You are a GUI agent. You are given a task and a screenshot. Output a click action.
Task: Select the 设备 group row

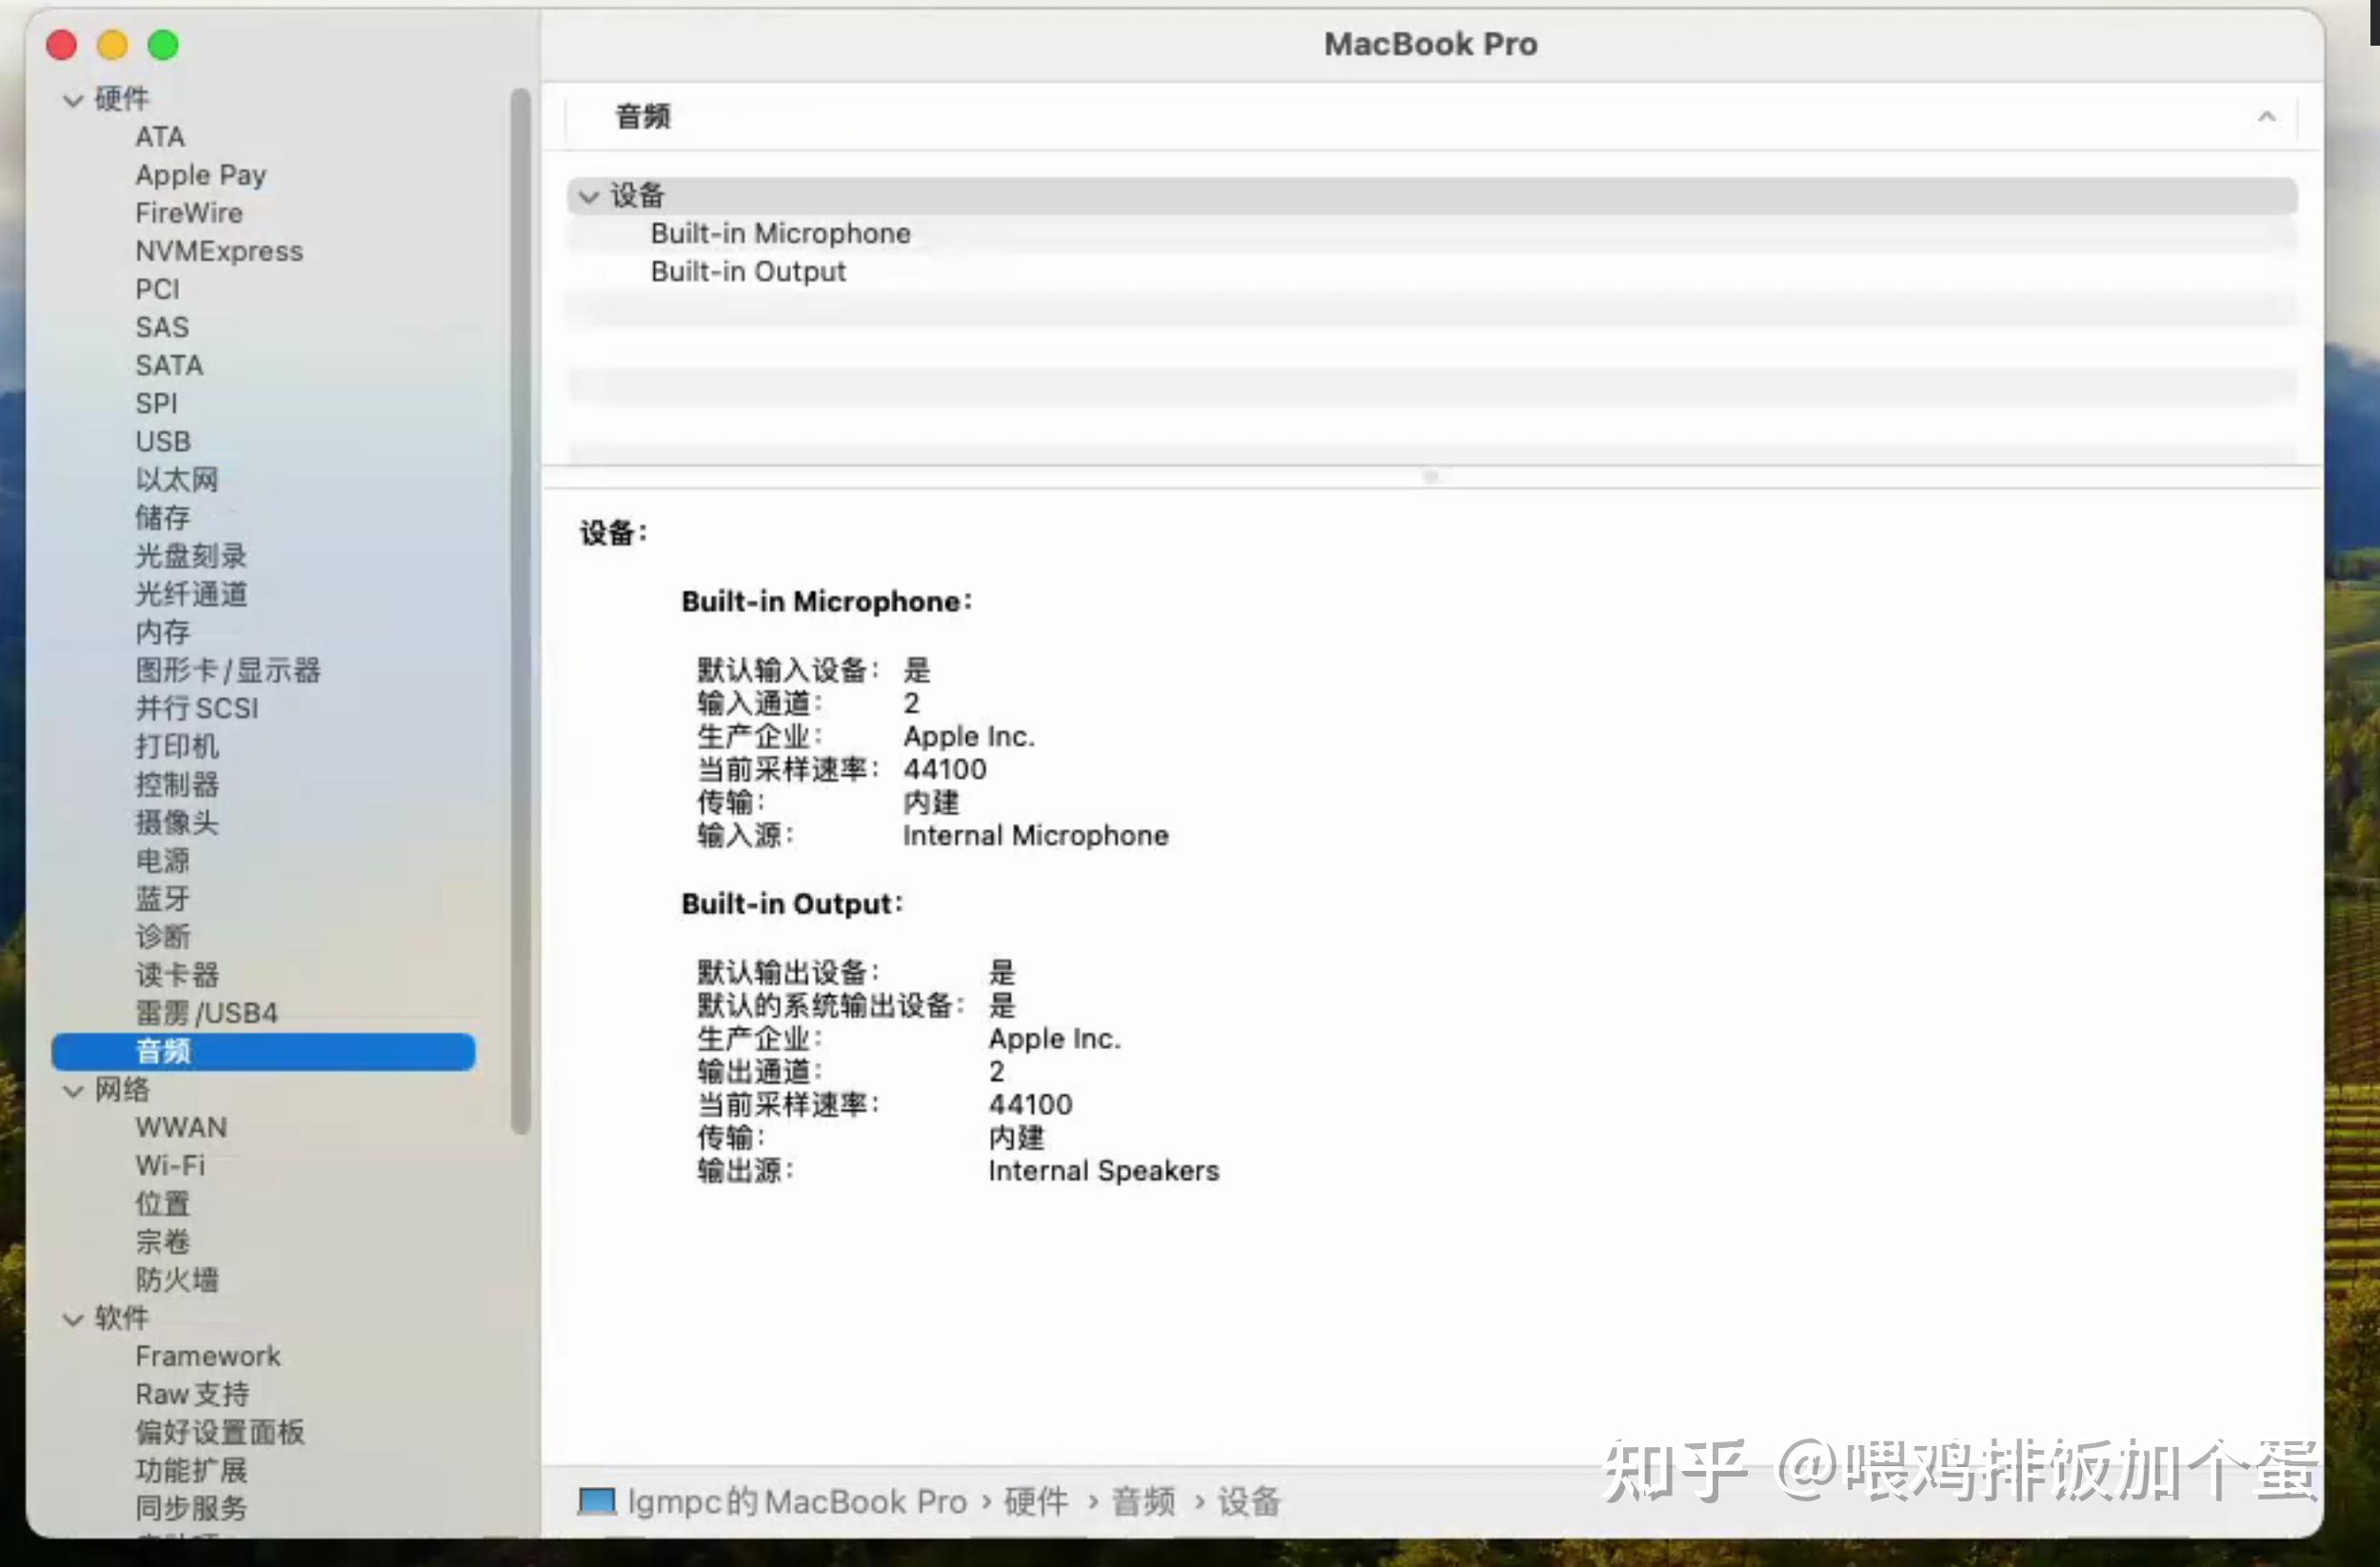(x=1431, y=196)
